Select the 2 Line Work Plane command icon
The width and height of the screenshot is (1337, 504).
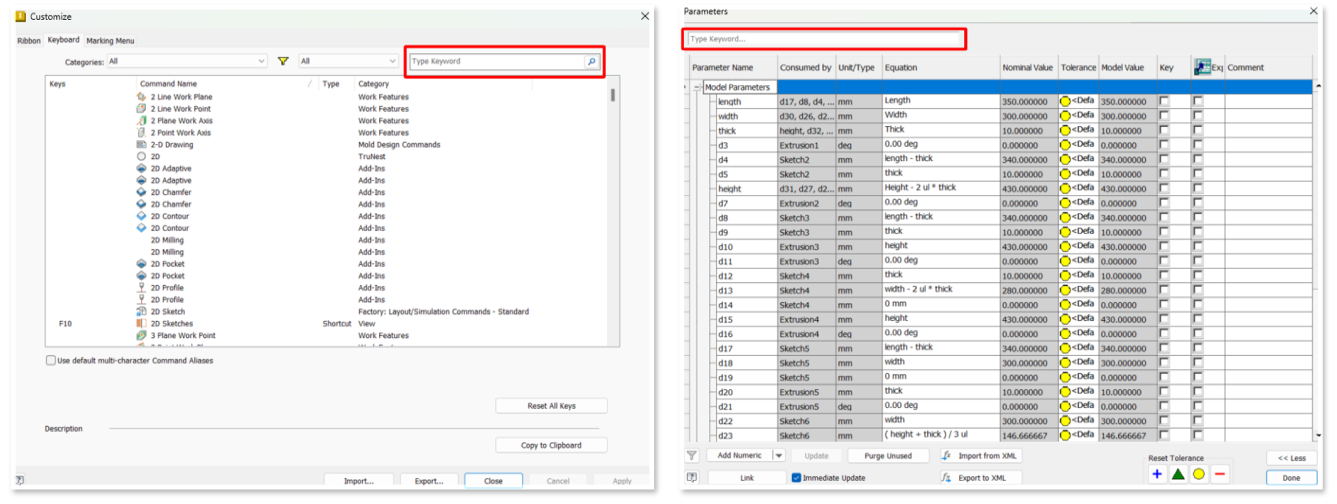tap(141, 97)
